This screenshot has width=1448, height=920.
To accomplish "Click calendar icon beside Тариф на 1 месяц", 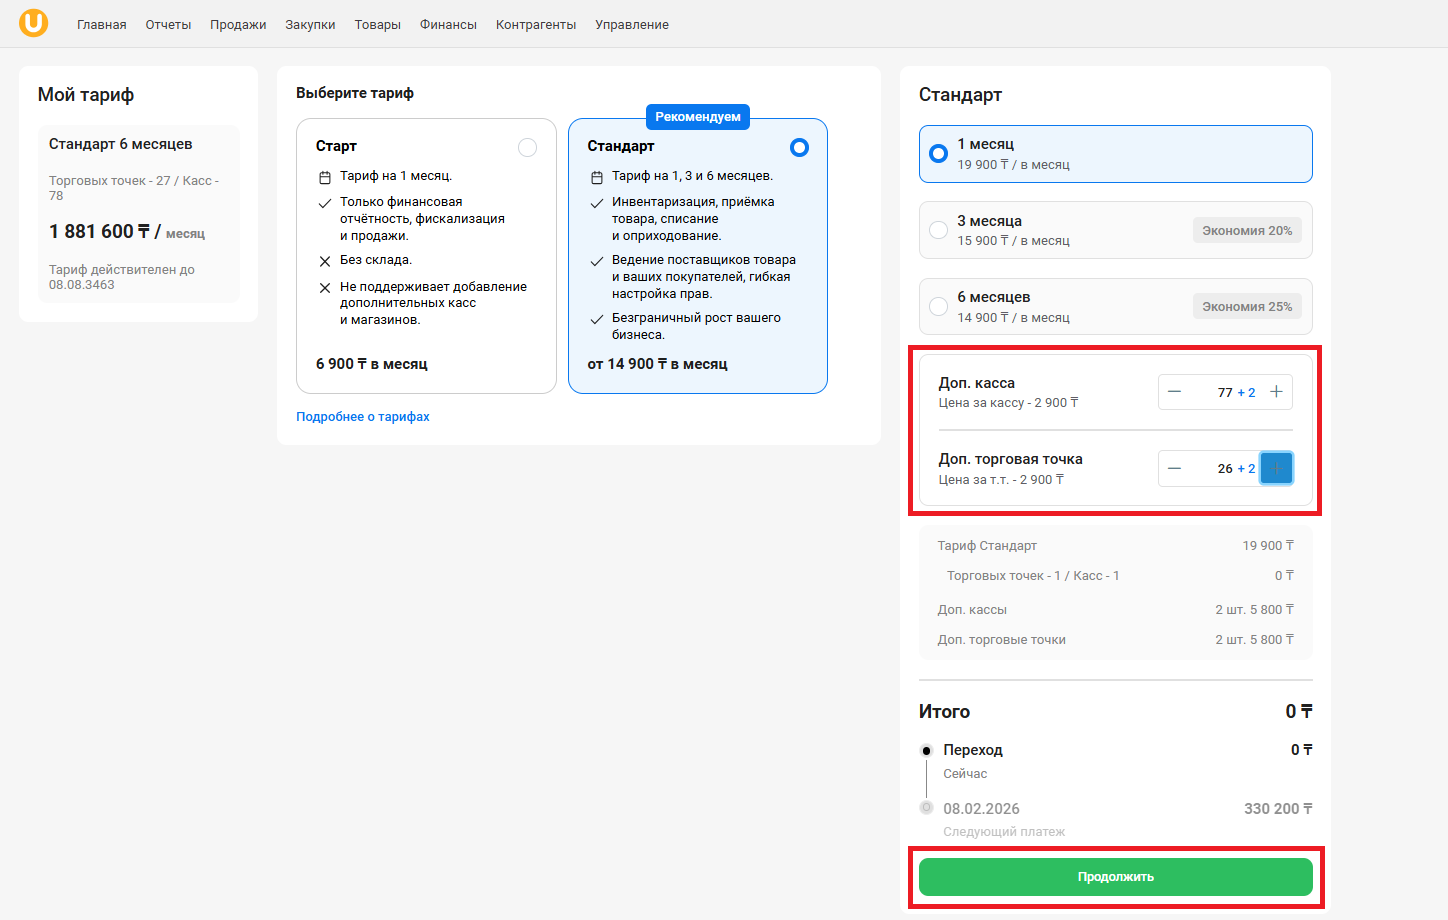I will [324, 177].
